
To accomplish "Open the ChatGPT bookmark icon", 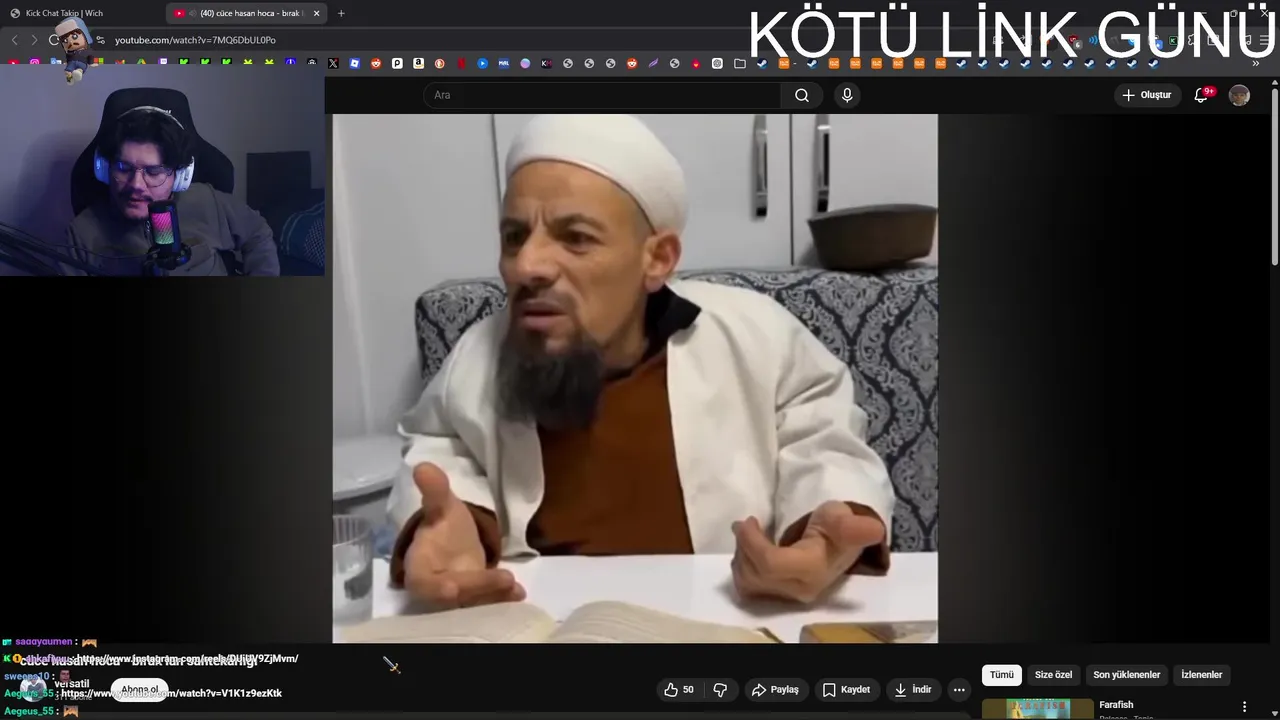I will (717, 63).
